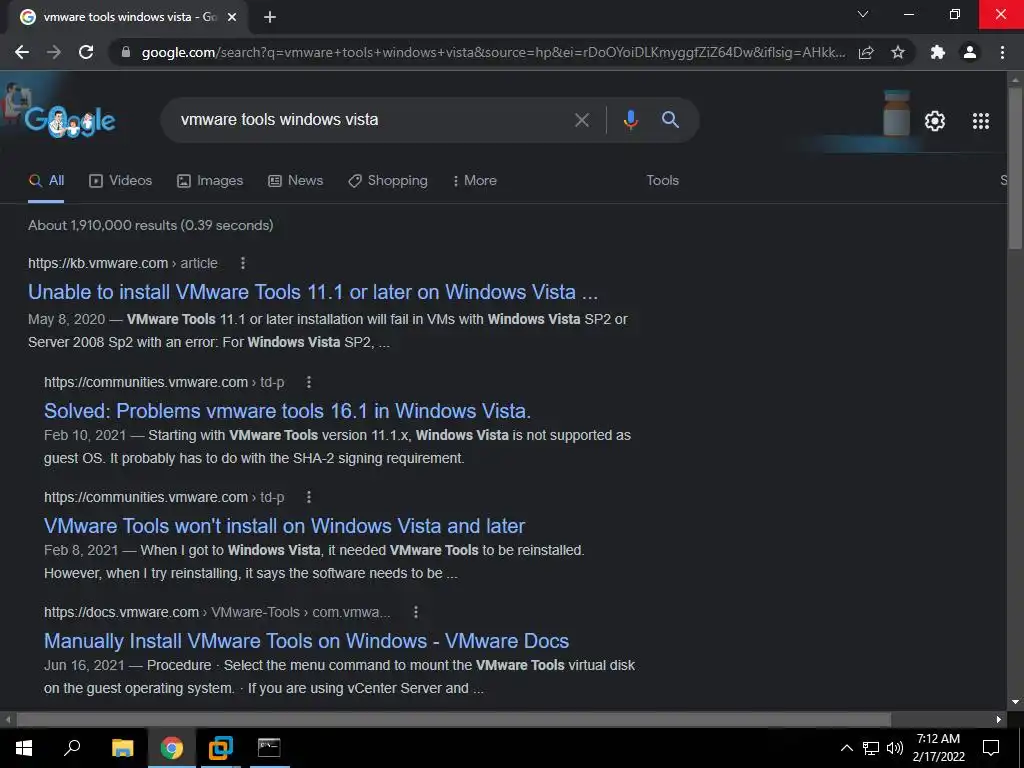Start voice search with microphone
Viewport: 1024px width, 768px height.
pos(630,120)
